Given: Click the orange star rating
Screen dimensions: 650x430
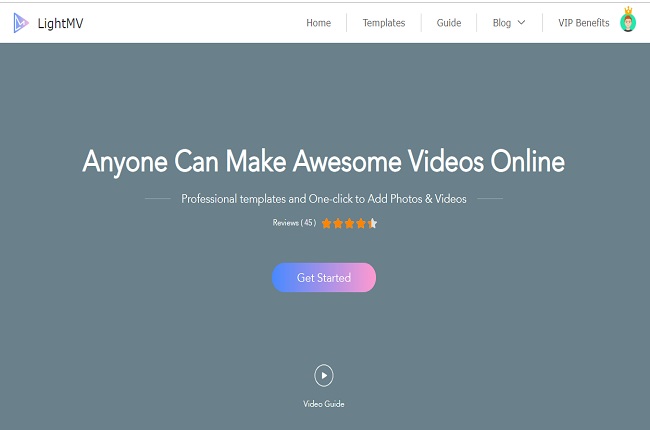Looking at the screenshot, I should pos(349,224).
